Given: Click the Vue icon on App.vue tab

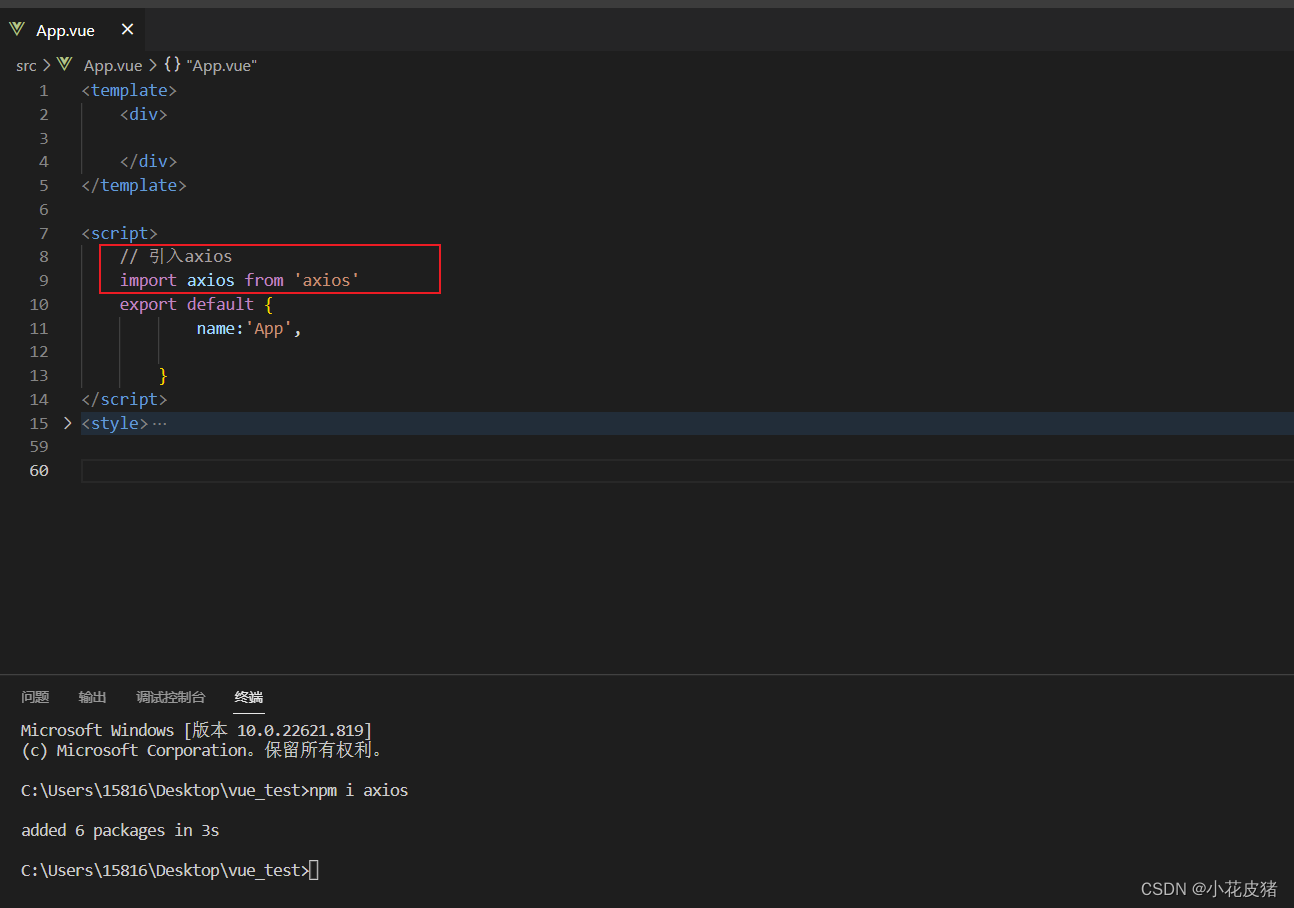Looking at the screenshot, I should tap(17, 30).
